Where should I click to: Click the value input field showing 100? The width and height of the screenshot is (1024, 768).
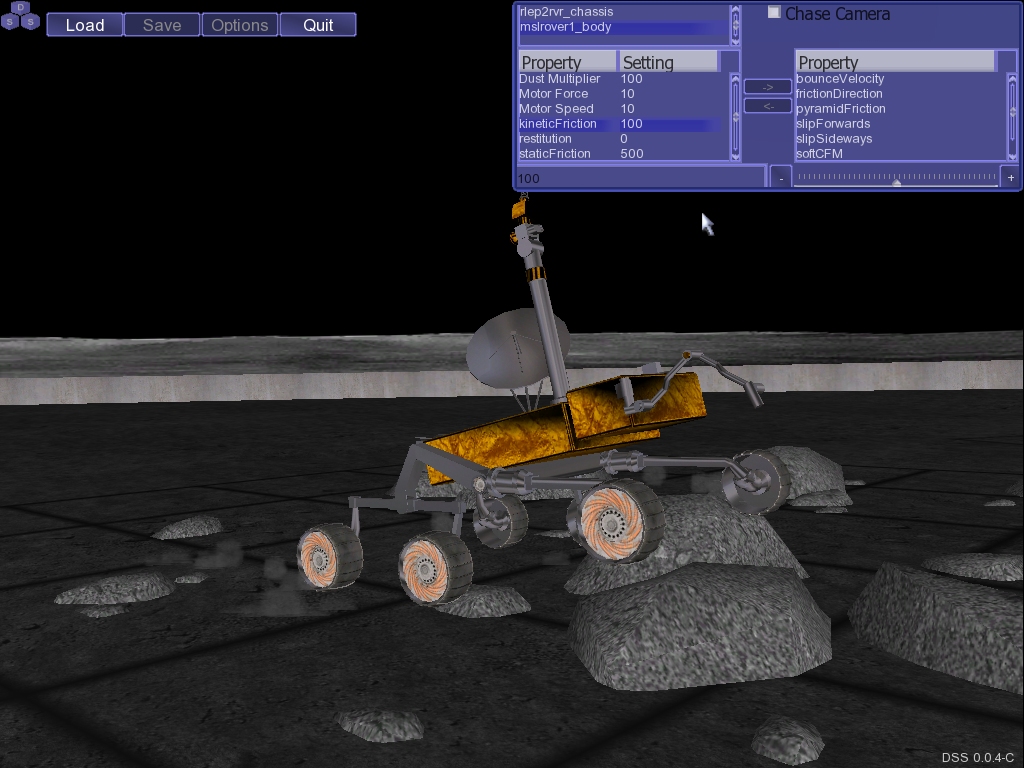click(x=640, y=178)
